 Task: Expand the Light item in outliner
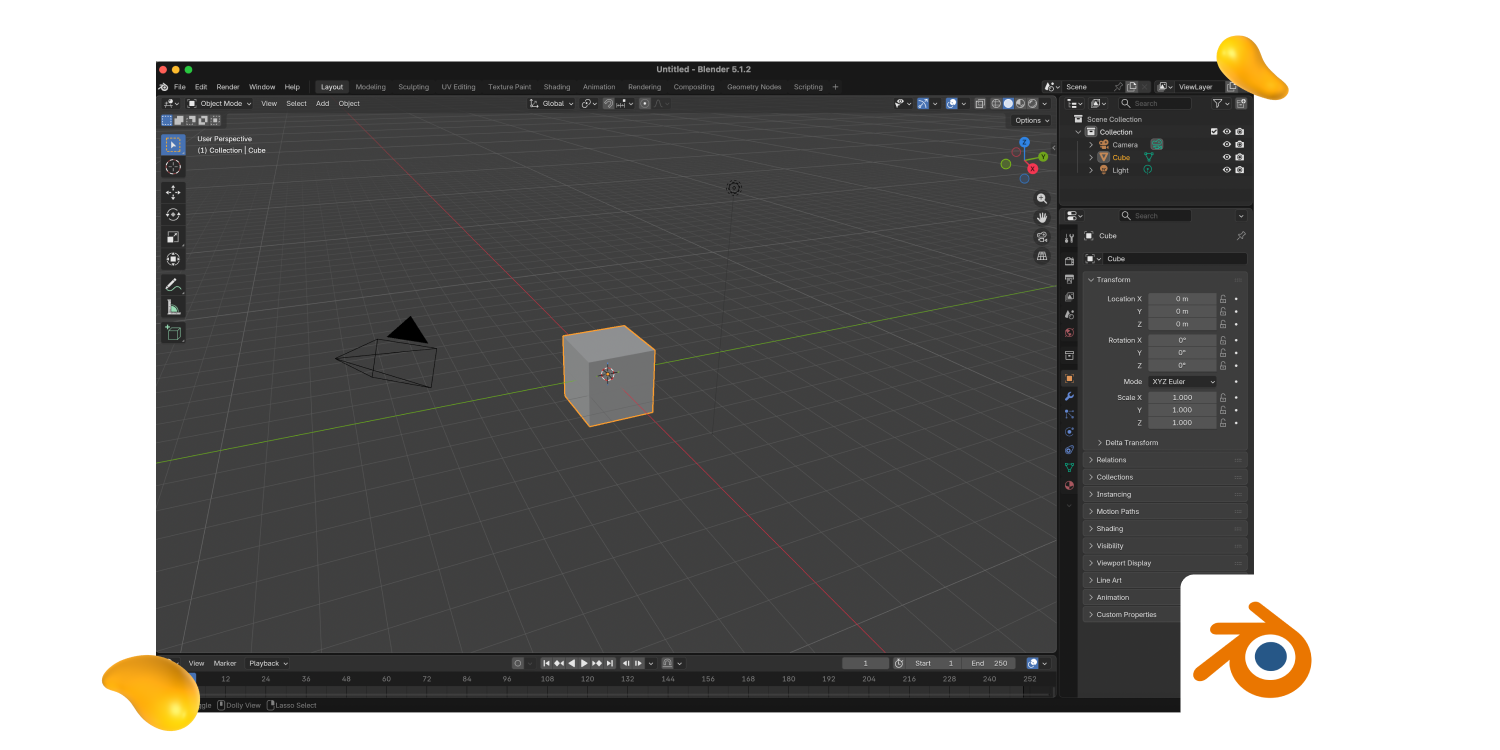pos(1091,170)
